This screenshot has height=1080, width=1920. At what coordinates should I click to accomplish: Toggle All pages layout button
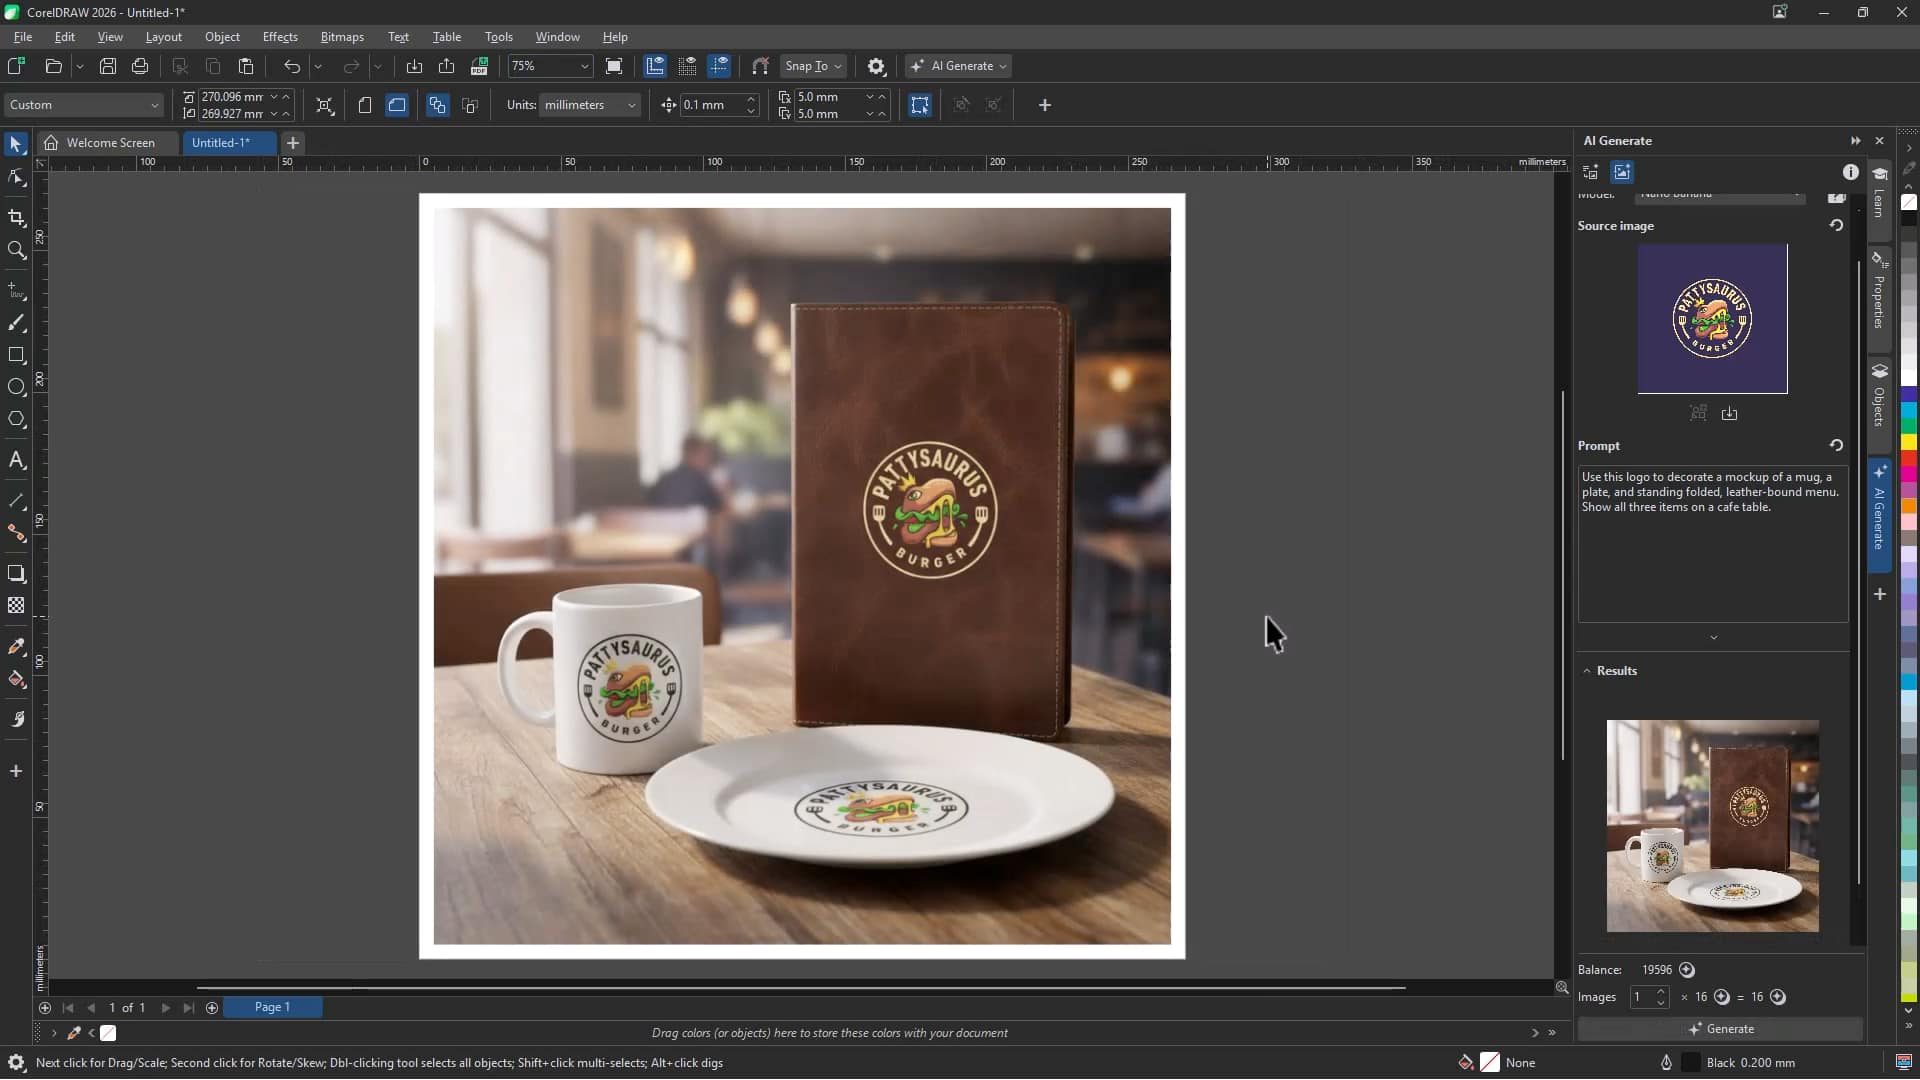point(437,105)
